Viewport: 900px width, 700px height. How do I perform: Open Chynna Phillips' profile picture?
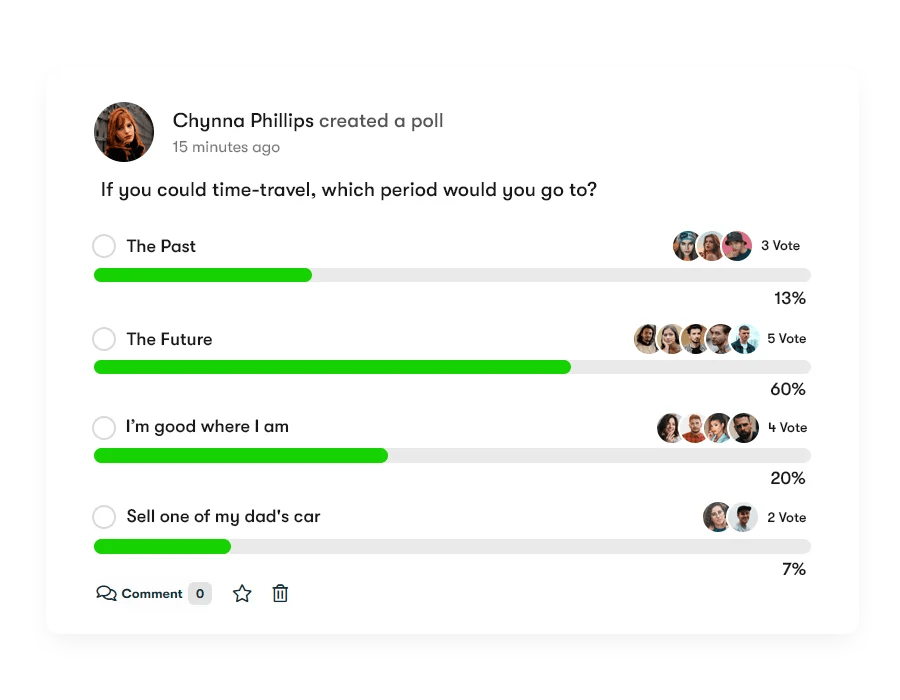124,132
